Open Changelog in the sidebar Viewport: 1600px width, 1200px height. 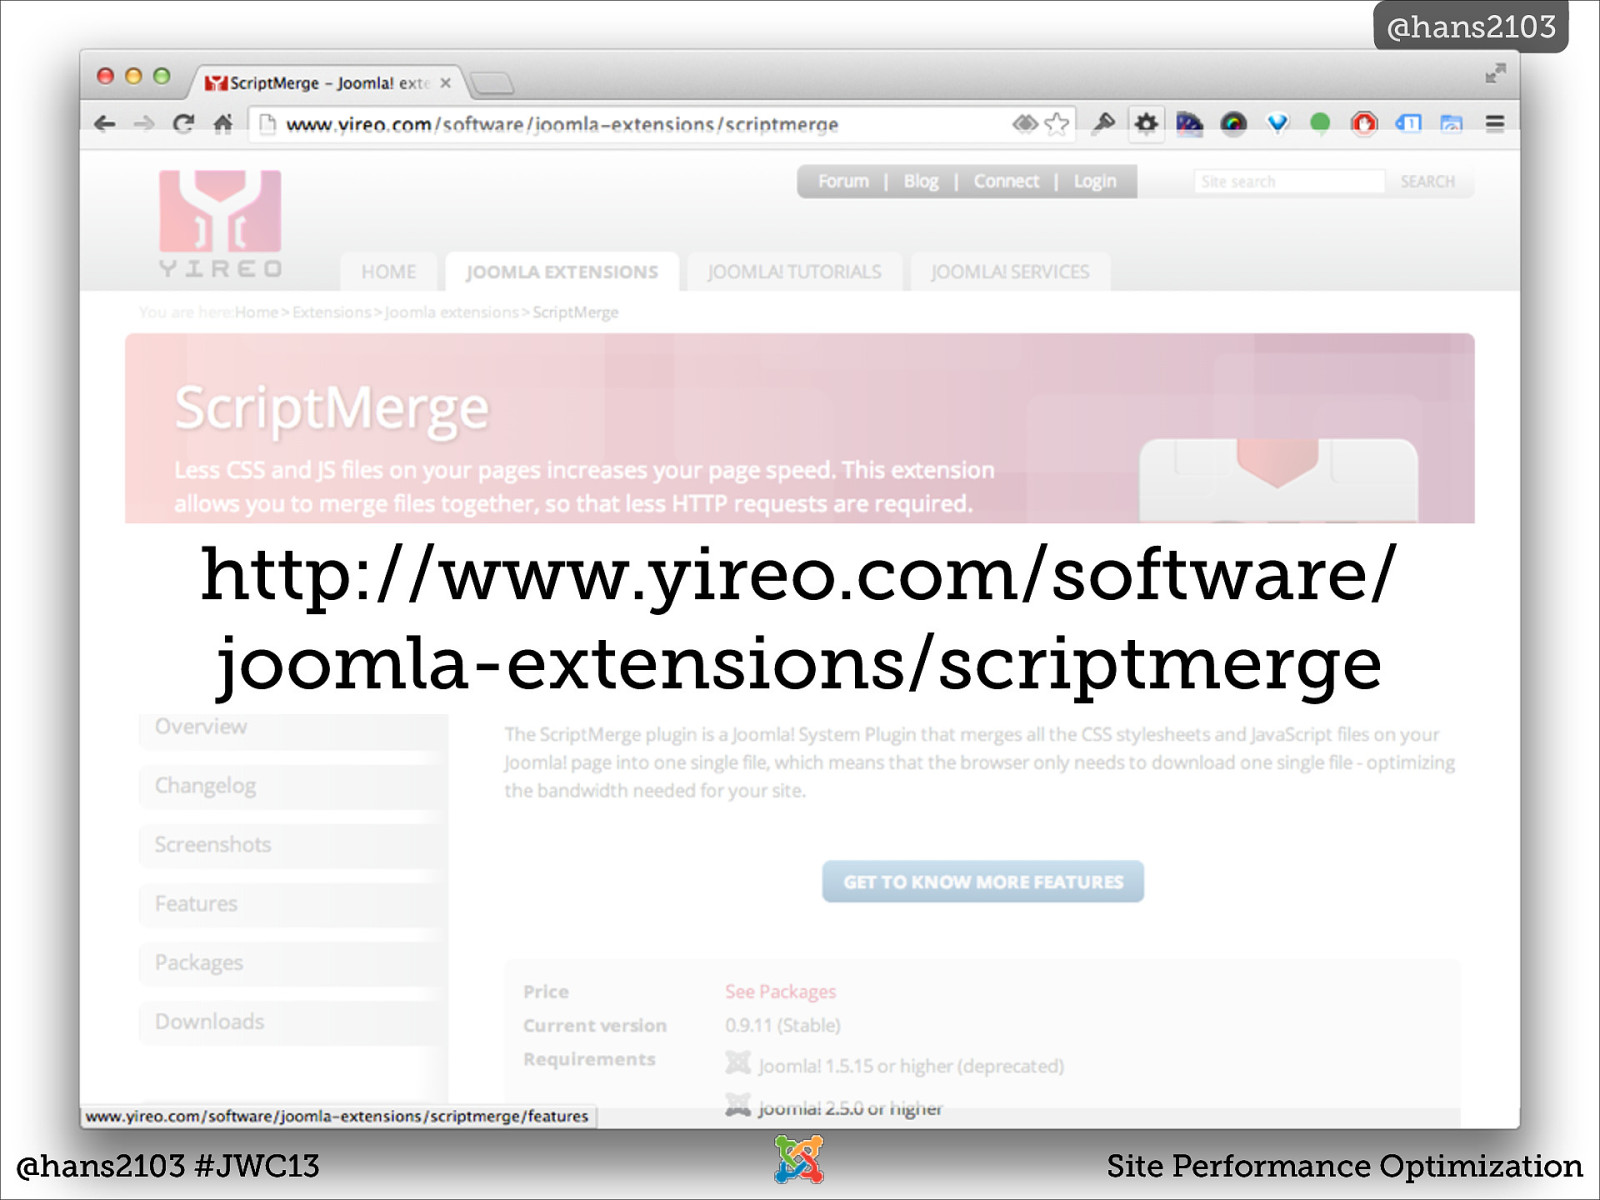tap(290, 786)
